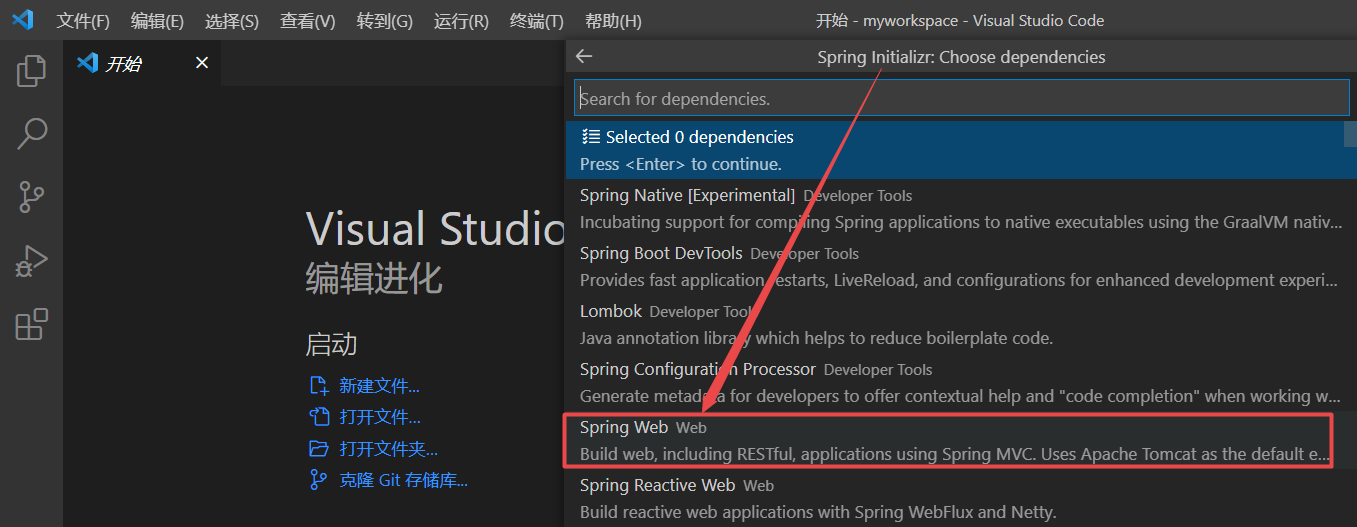The height and width of the screenshot is (527, 1357).
Task: Click the git icon beside 克隆 Git 存储库
Action: coord(318,479)
